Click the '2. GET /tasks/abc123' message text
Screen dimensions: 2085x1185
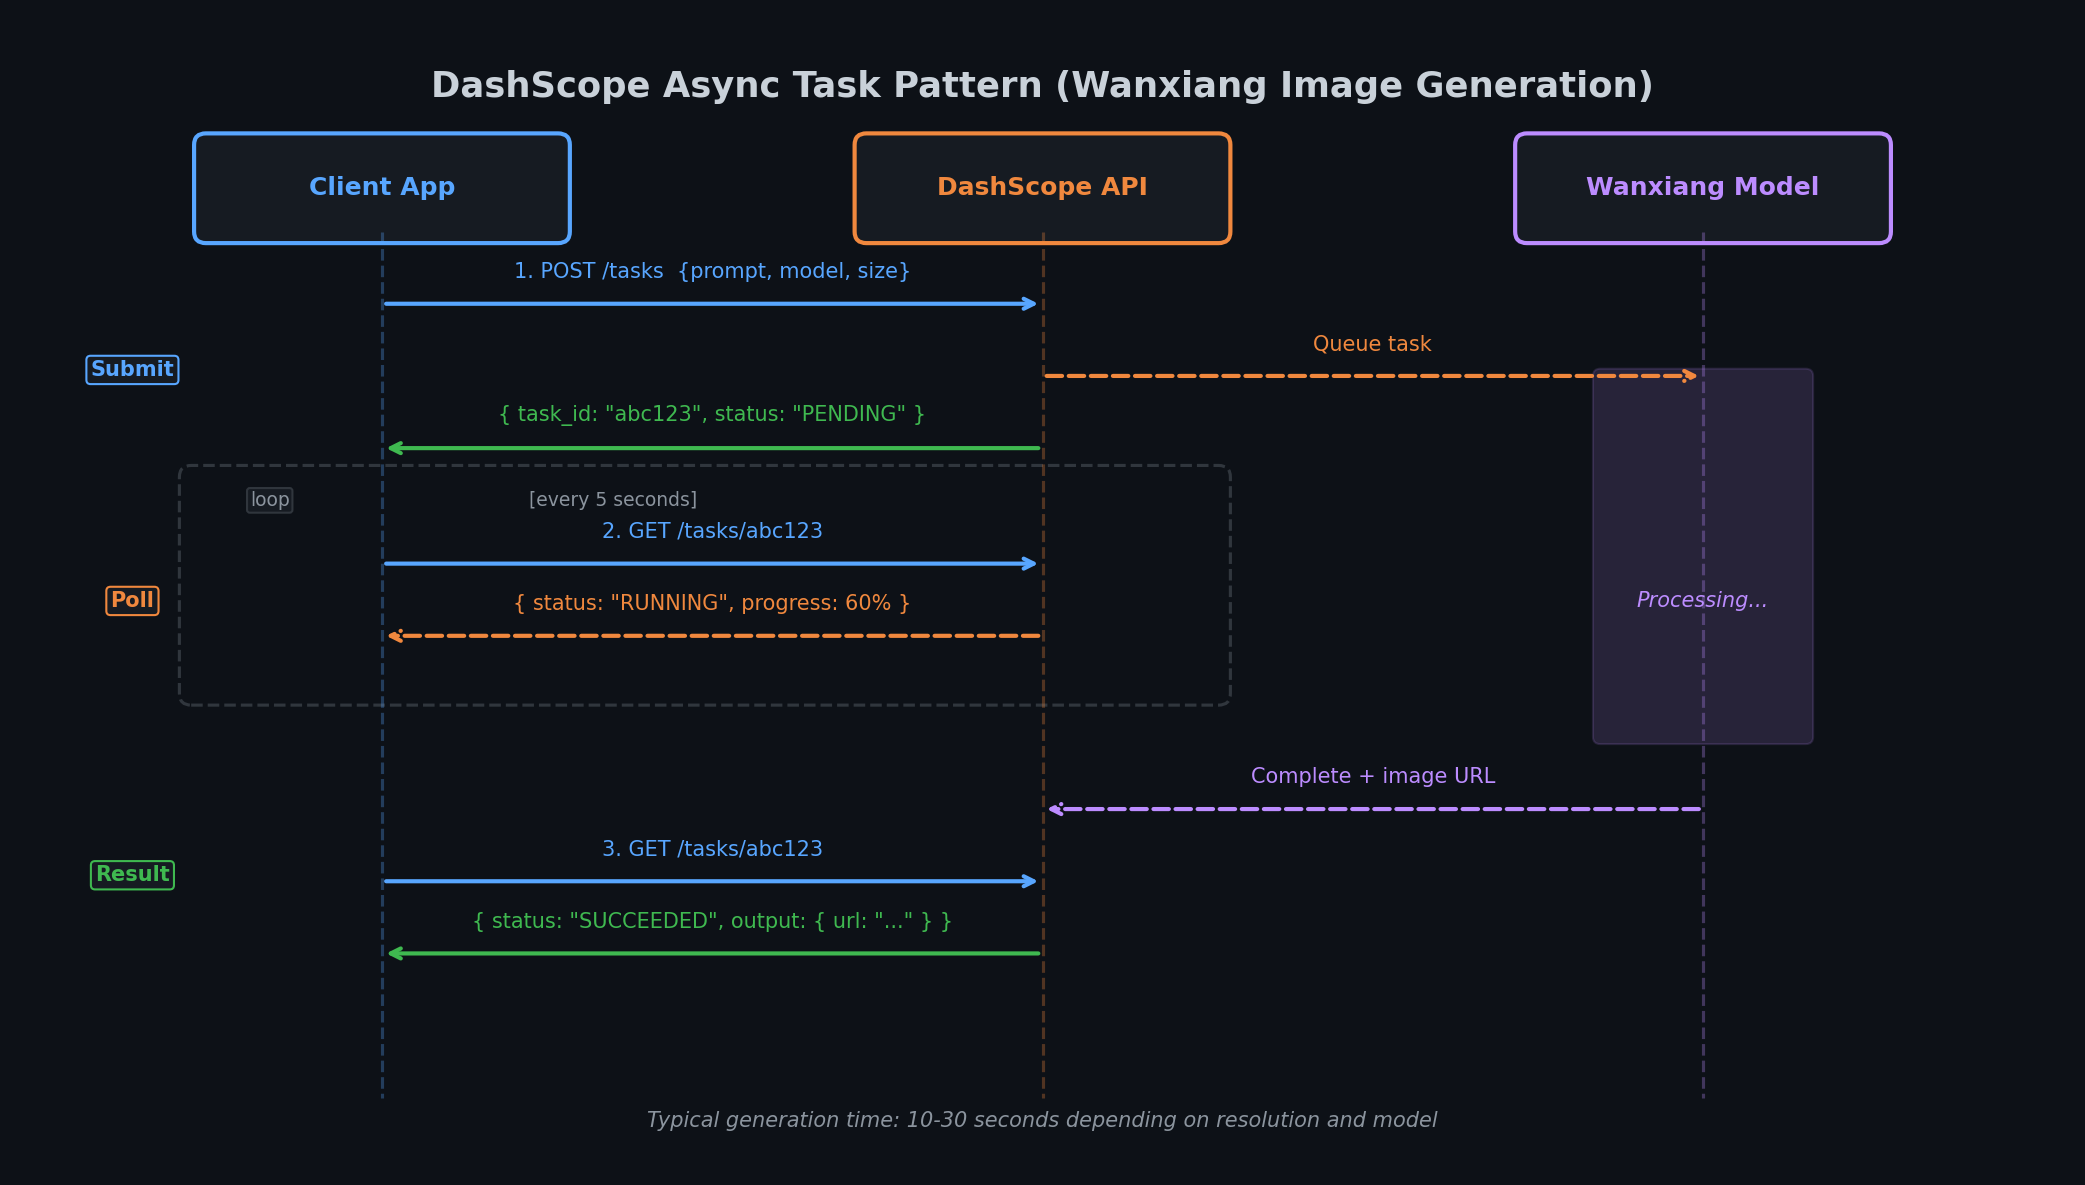[712, 531]
